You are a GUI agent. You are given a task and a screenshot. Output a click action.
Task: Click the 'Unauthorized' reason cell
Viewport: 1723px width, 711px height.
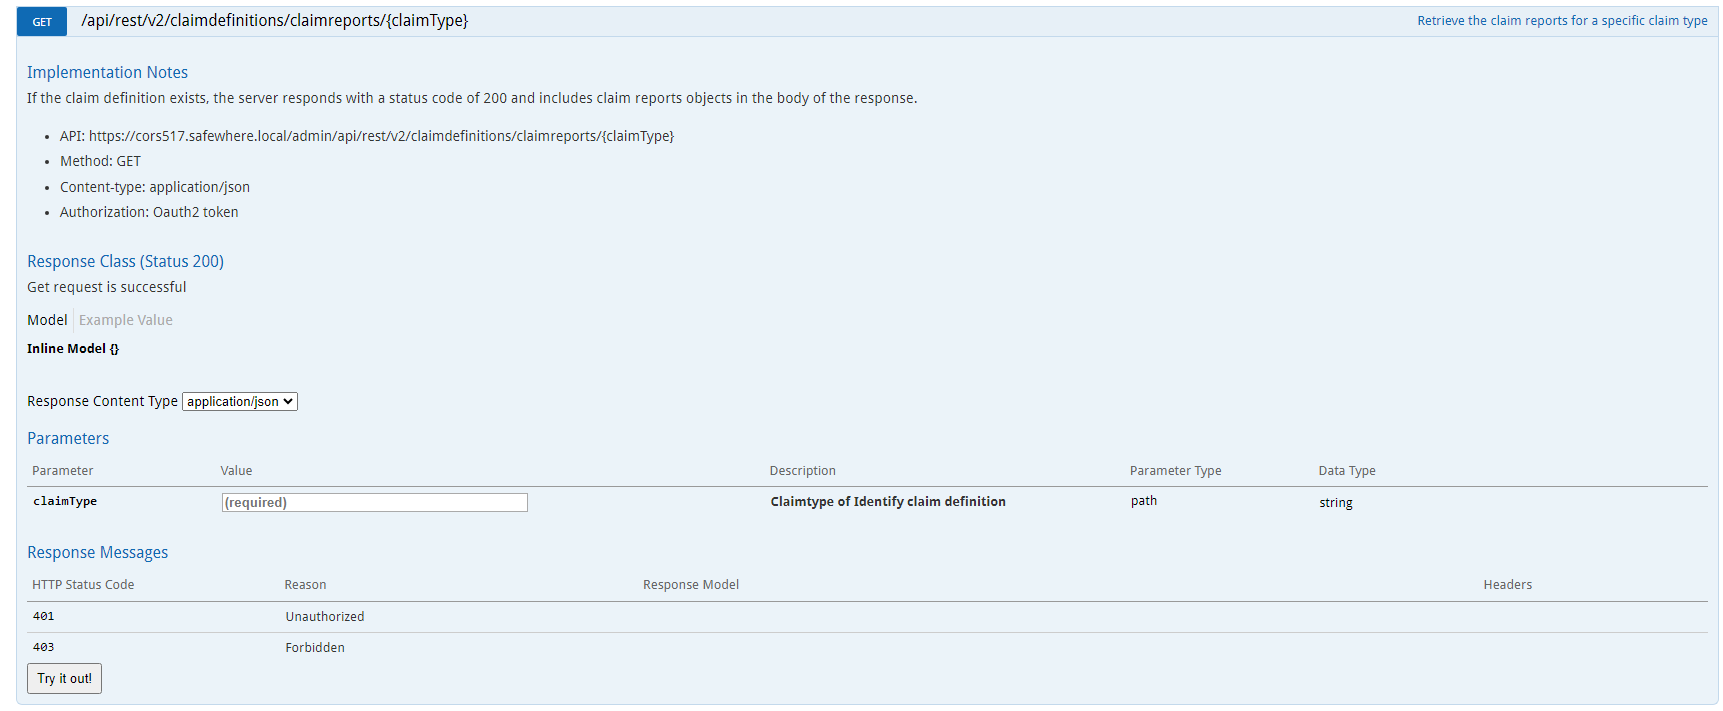pos(325,617)
